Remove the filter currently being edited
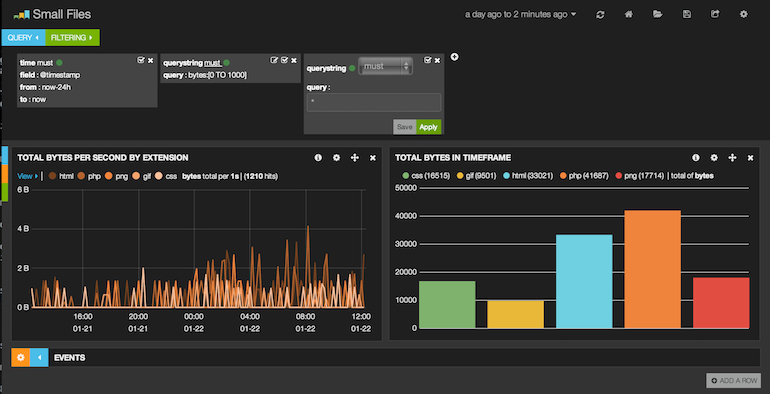Viewport: 770px width, 394px height. (x=437, y=60)
